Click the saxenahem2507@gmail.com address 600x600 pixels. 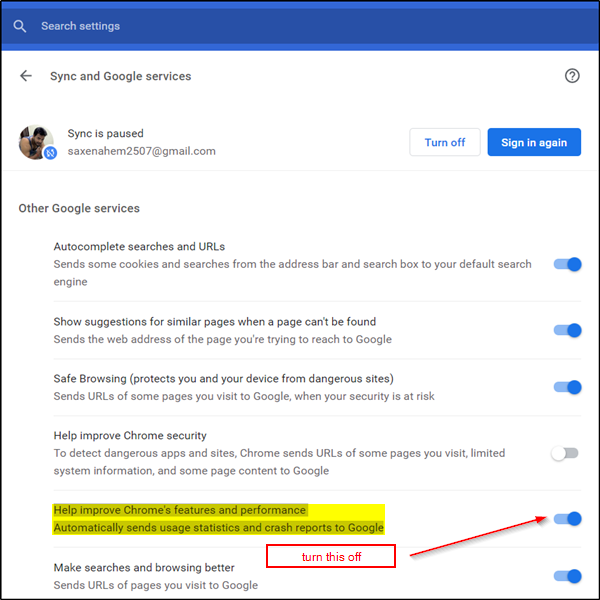coord(142,151)
